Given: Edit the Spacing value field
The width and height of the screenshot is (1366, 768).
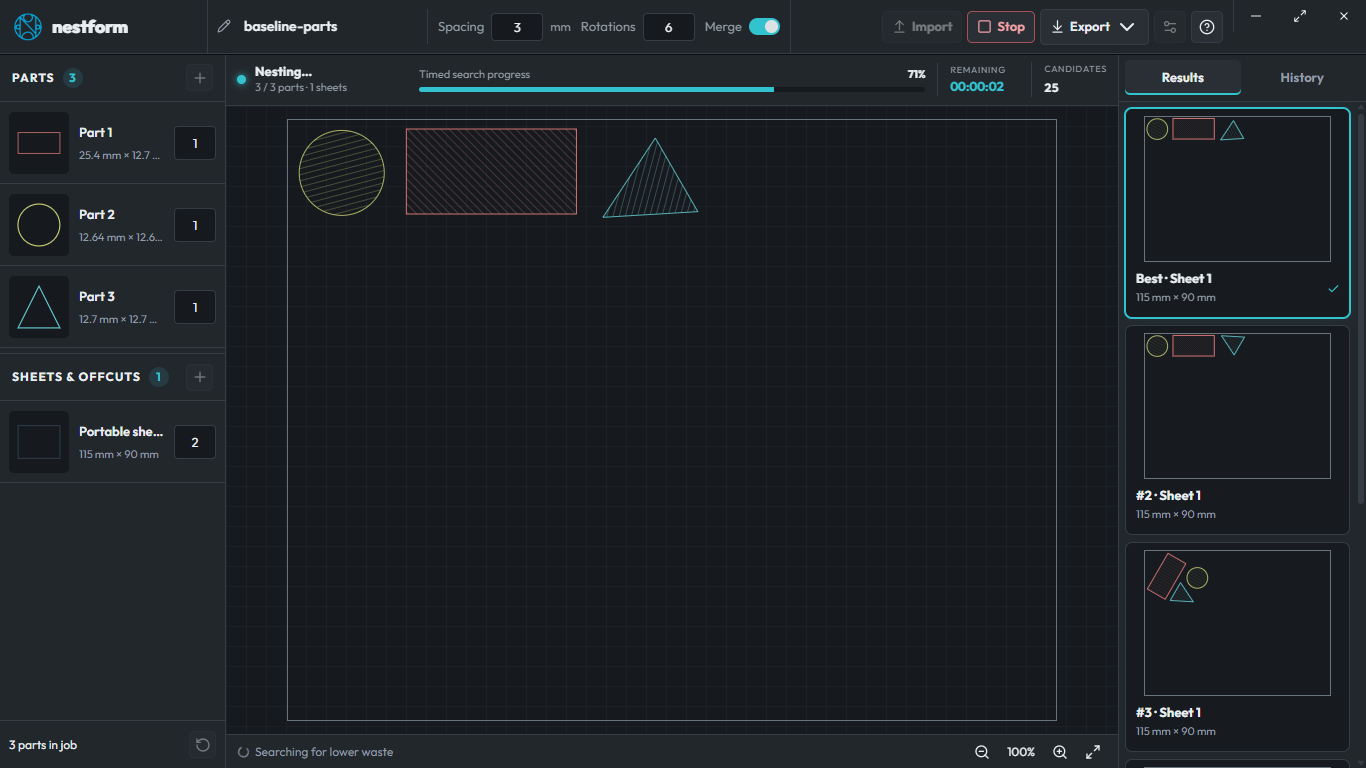Looking at the screenshot, I should click(x=517, y=27).
